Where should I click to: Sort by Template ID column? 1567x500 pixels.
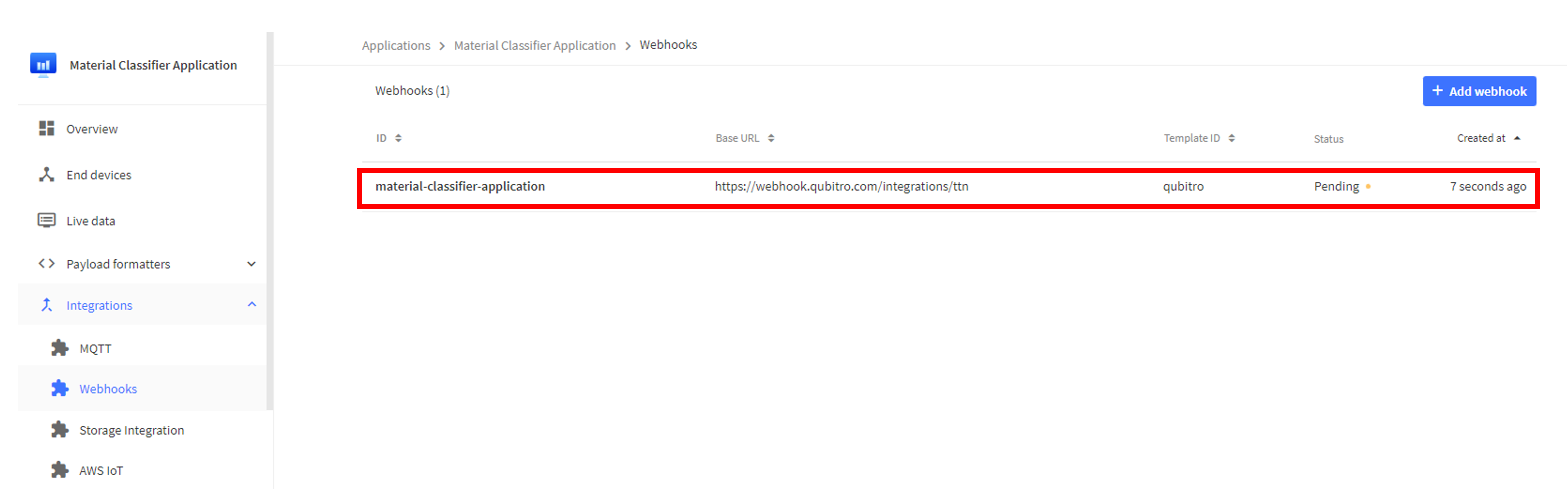pos(1199,138)
